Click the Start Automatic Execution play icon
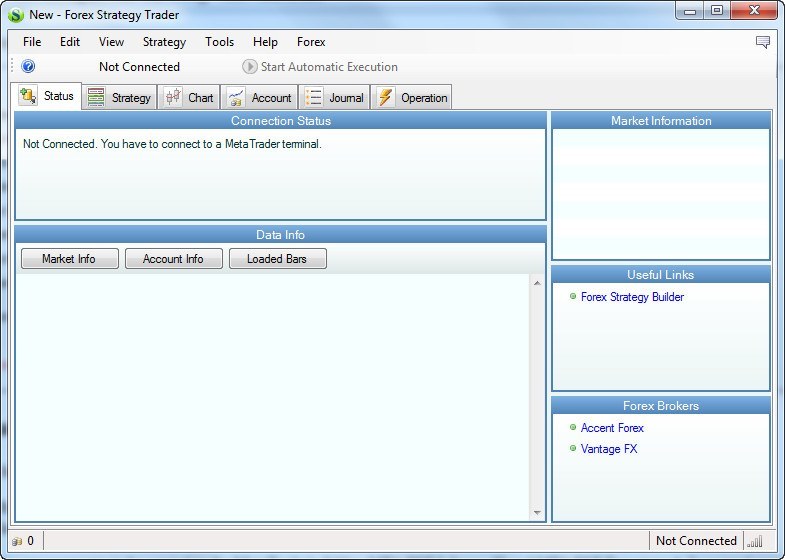Image resolution: width=785 pixels, height=560 pixels. click(x=249, y=67)
